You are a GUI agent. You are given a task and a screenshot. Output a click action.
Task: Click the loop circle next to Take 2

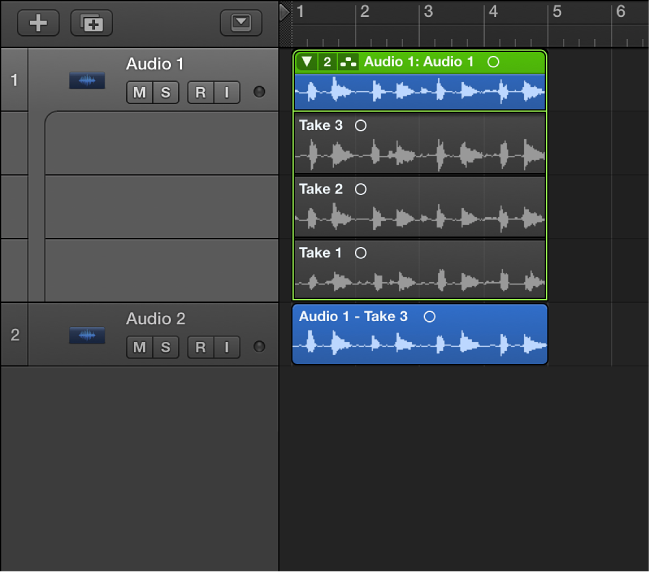click(361, 189)
